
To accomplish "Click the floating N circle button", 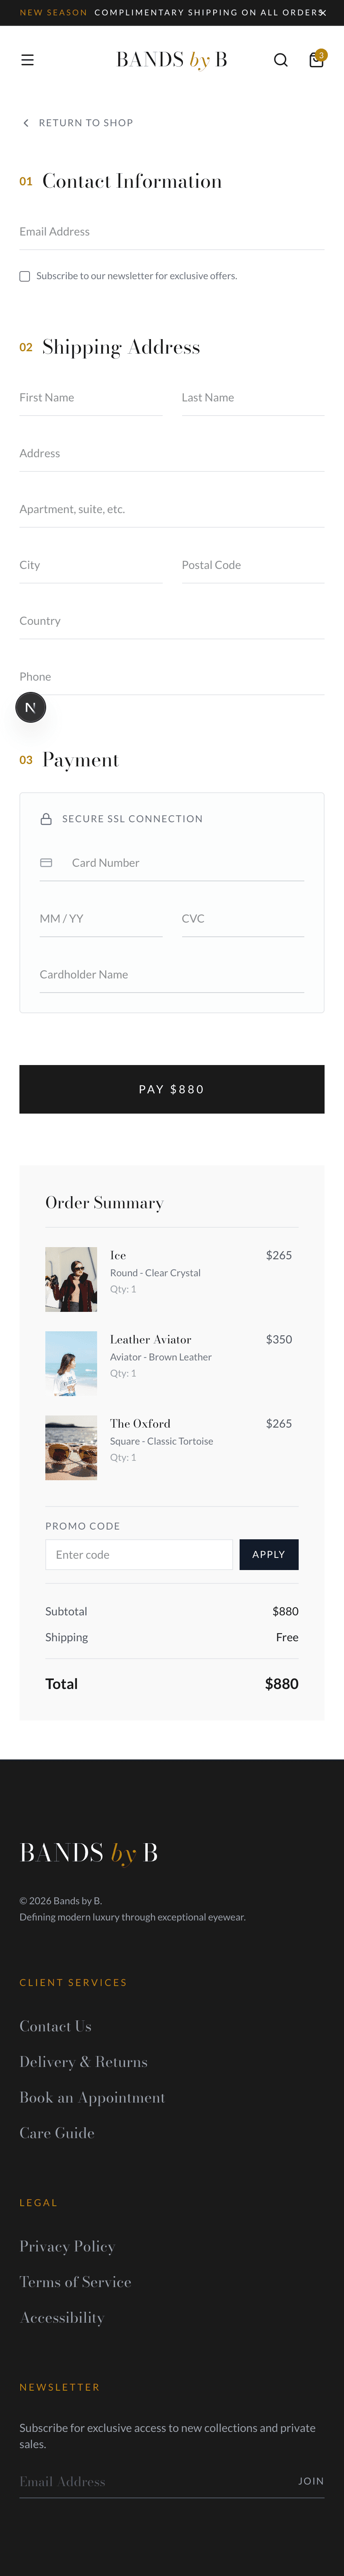I will click(30, 706).
